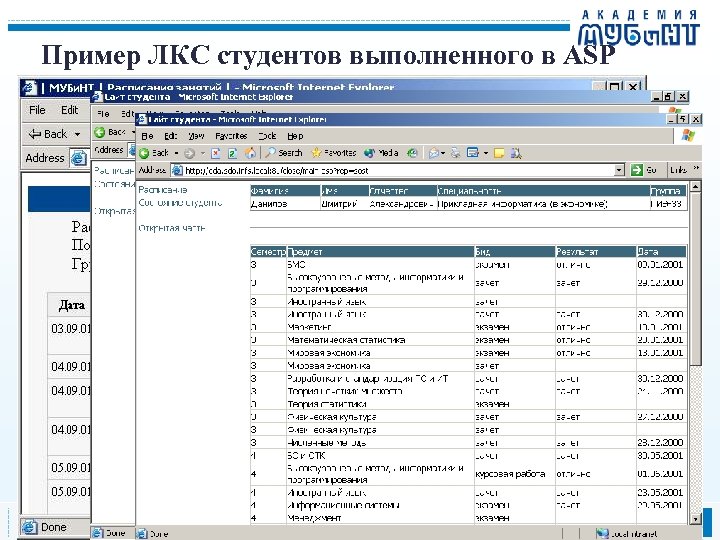Open the Search pane from the toolbar
720x540 pixels.
point(284,152)
